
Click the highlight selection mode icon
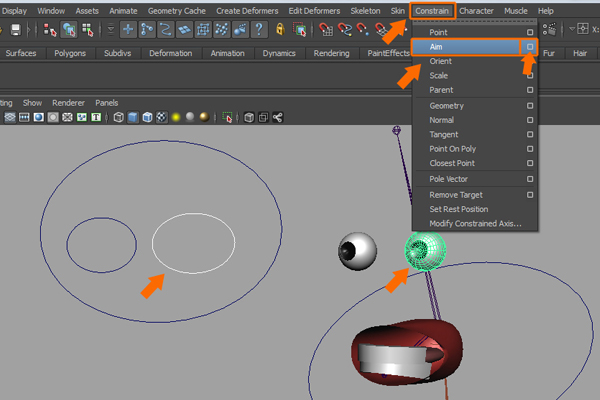[x=299, y=29]
